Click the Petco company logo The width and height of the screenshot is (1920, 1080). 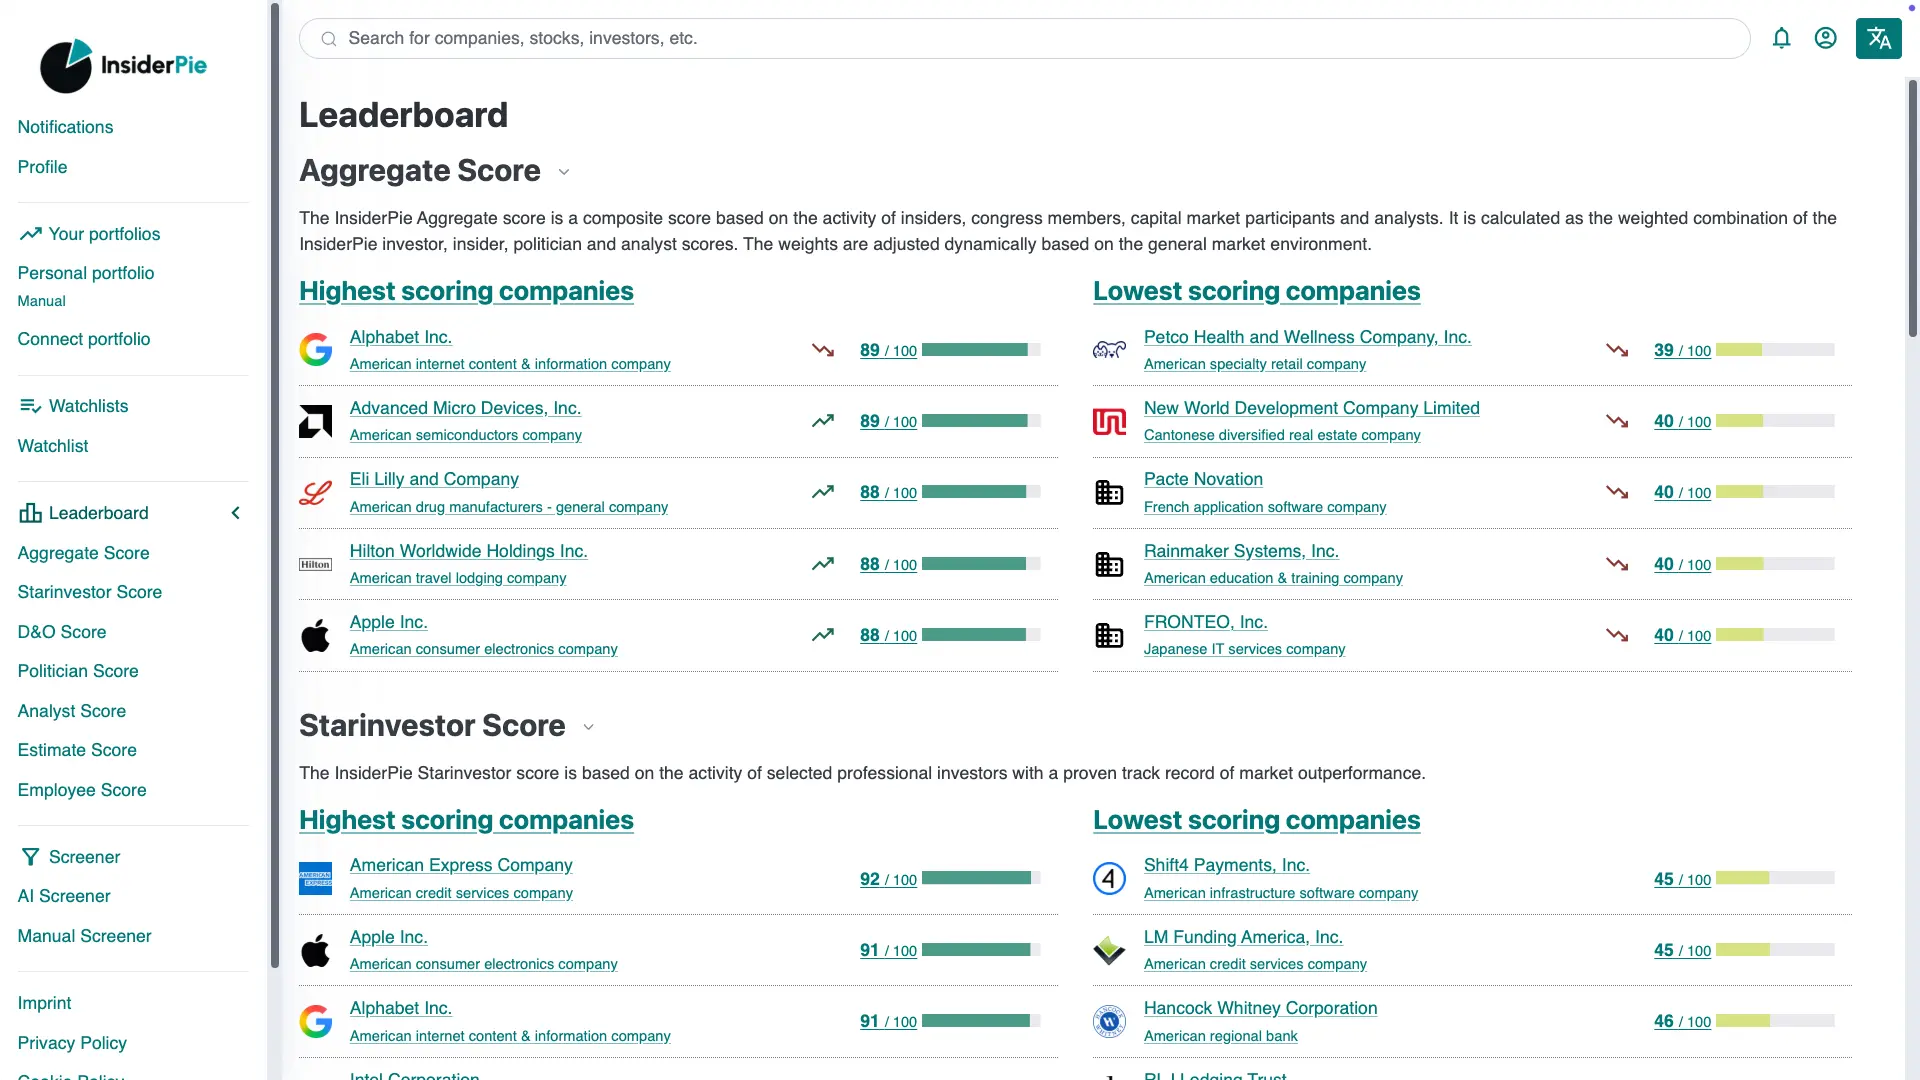point(1109,350)
